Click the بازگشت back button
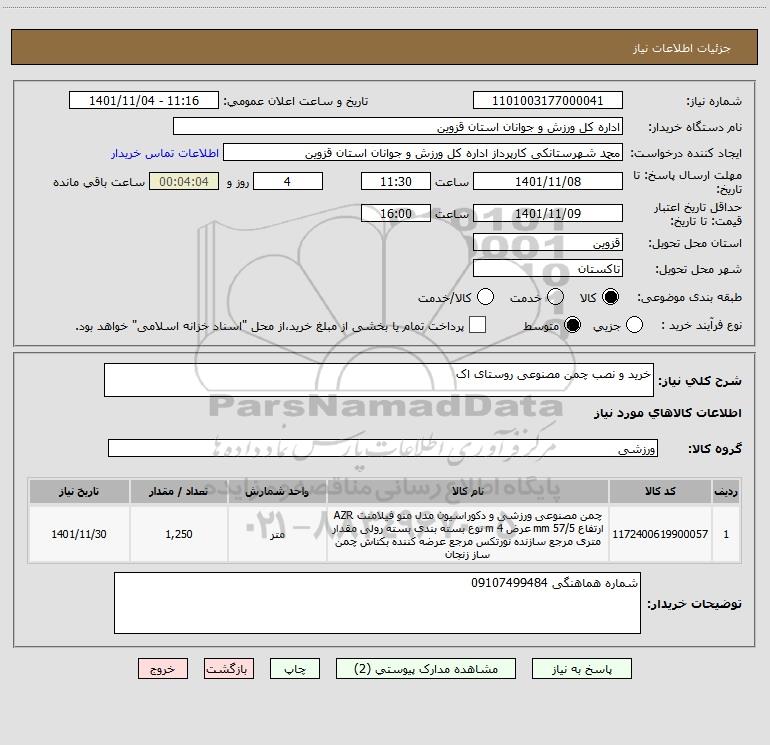This screenshot has width=770, height=745. pyautogui.click(x=229, y=669)
